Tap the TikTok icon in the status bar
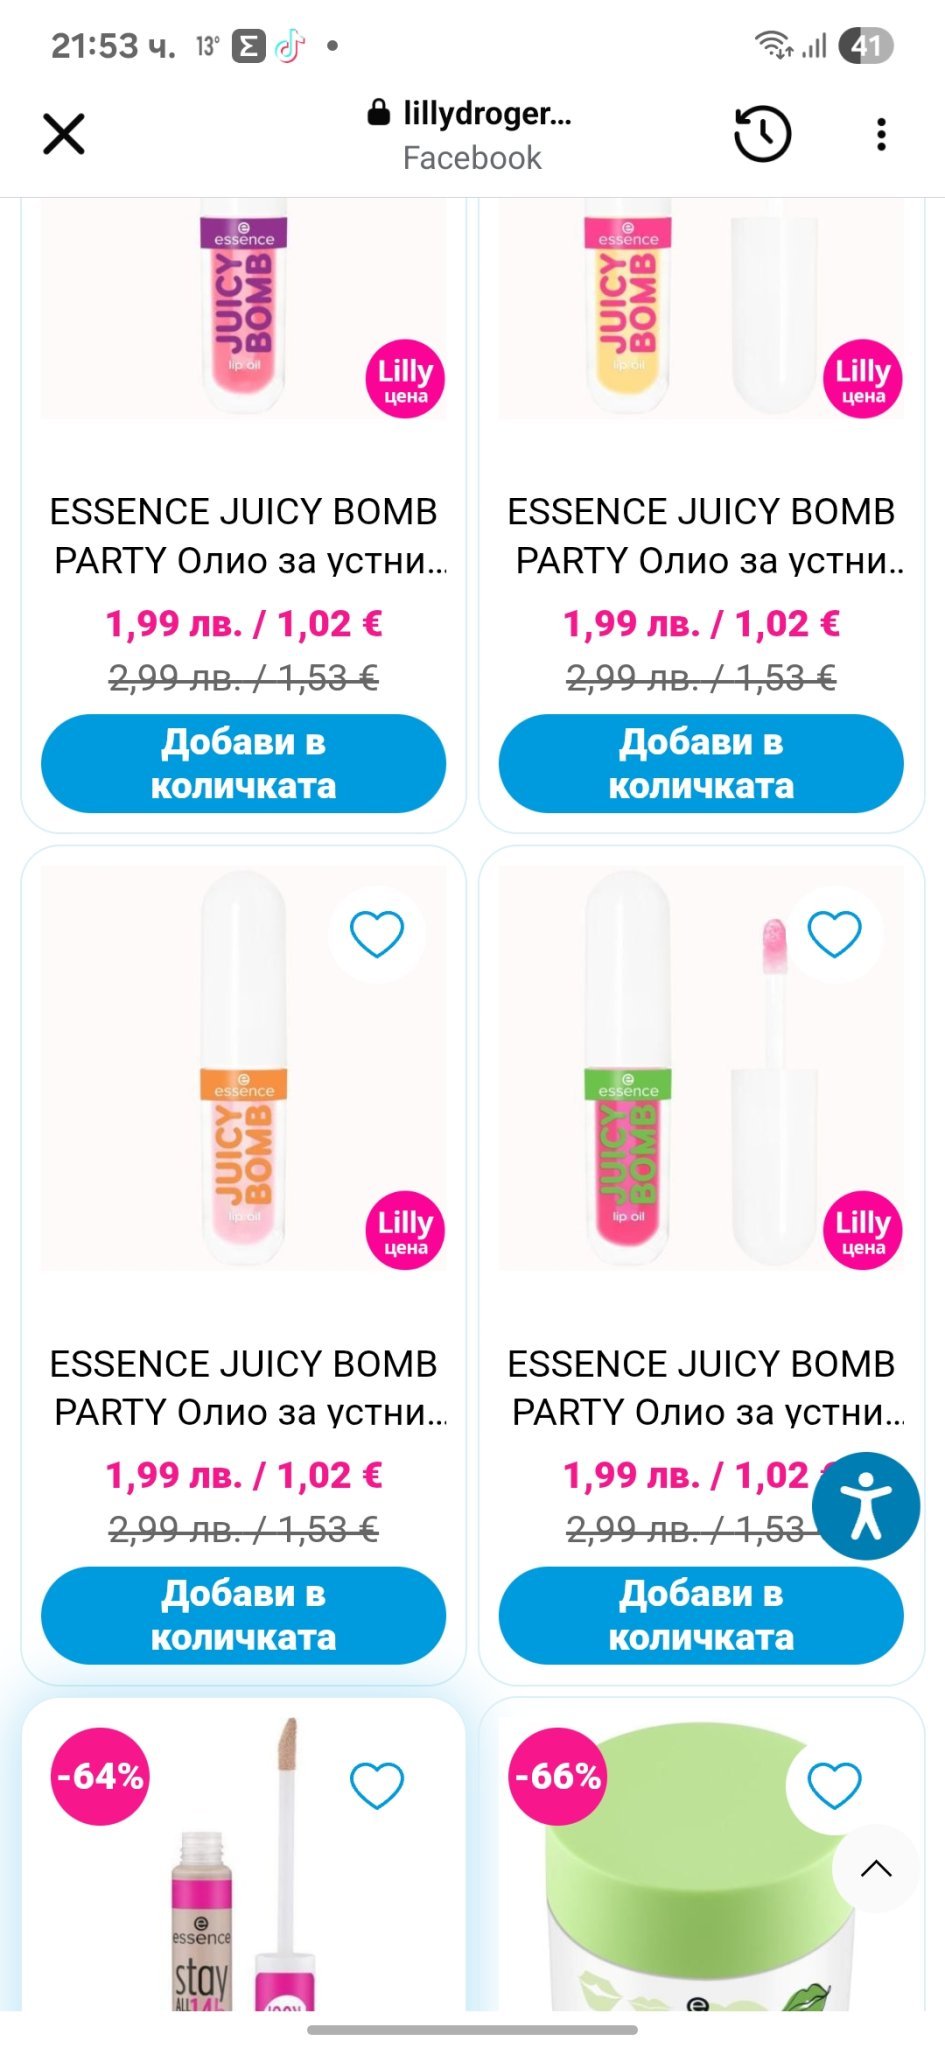This screenshot has height=2048, width=945. point(290,46)
